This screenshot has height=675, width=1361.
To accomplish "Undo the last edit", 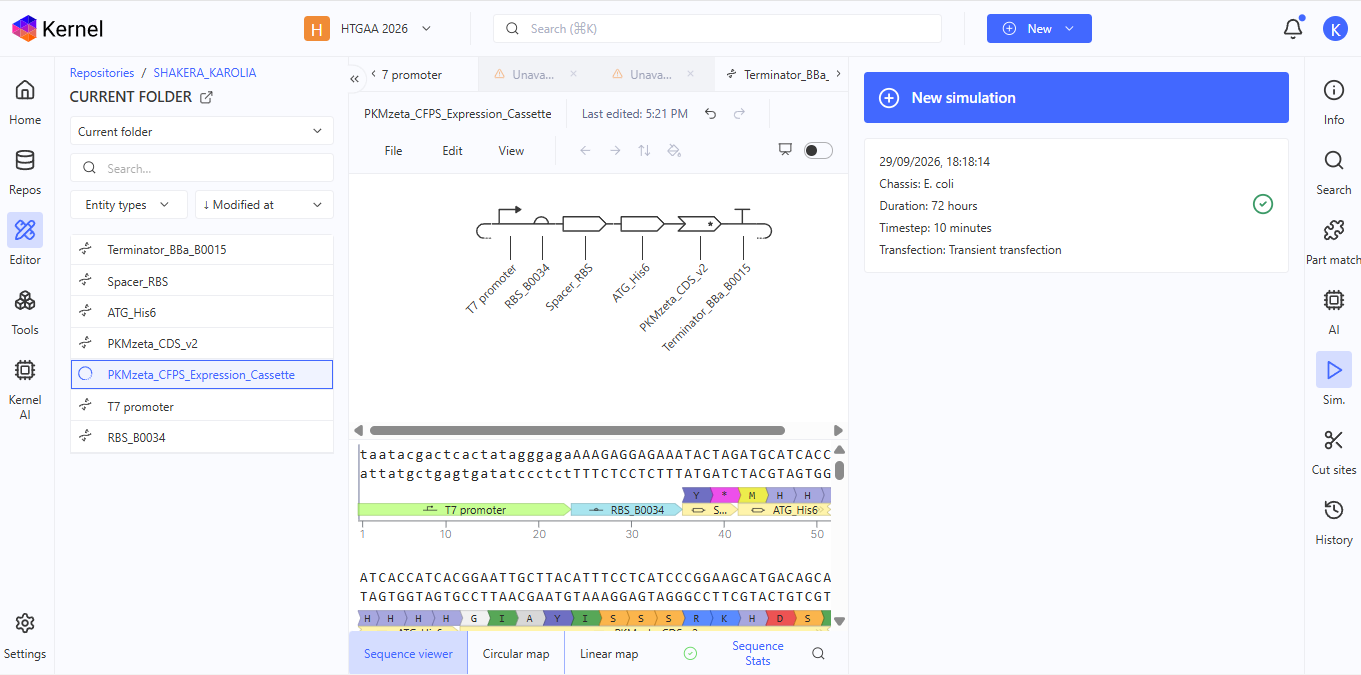I will (x=710, y=114).
